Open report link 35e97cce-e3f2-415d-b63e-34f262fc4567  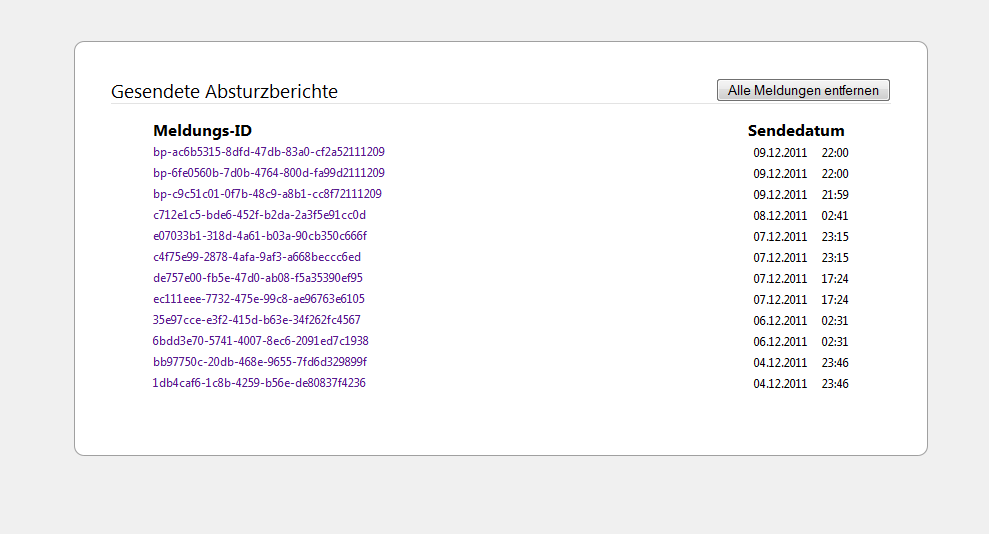tap(257, 320)
